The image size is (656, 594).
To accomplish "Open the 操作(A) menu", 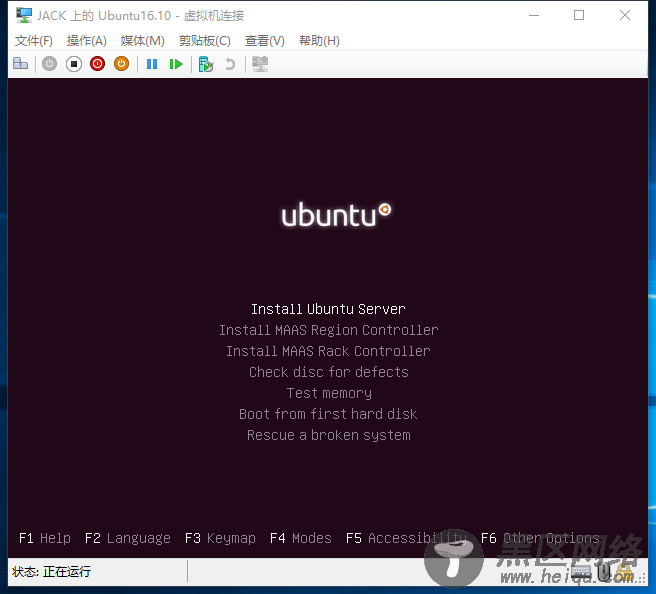I will (x=87, y=41).
